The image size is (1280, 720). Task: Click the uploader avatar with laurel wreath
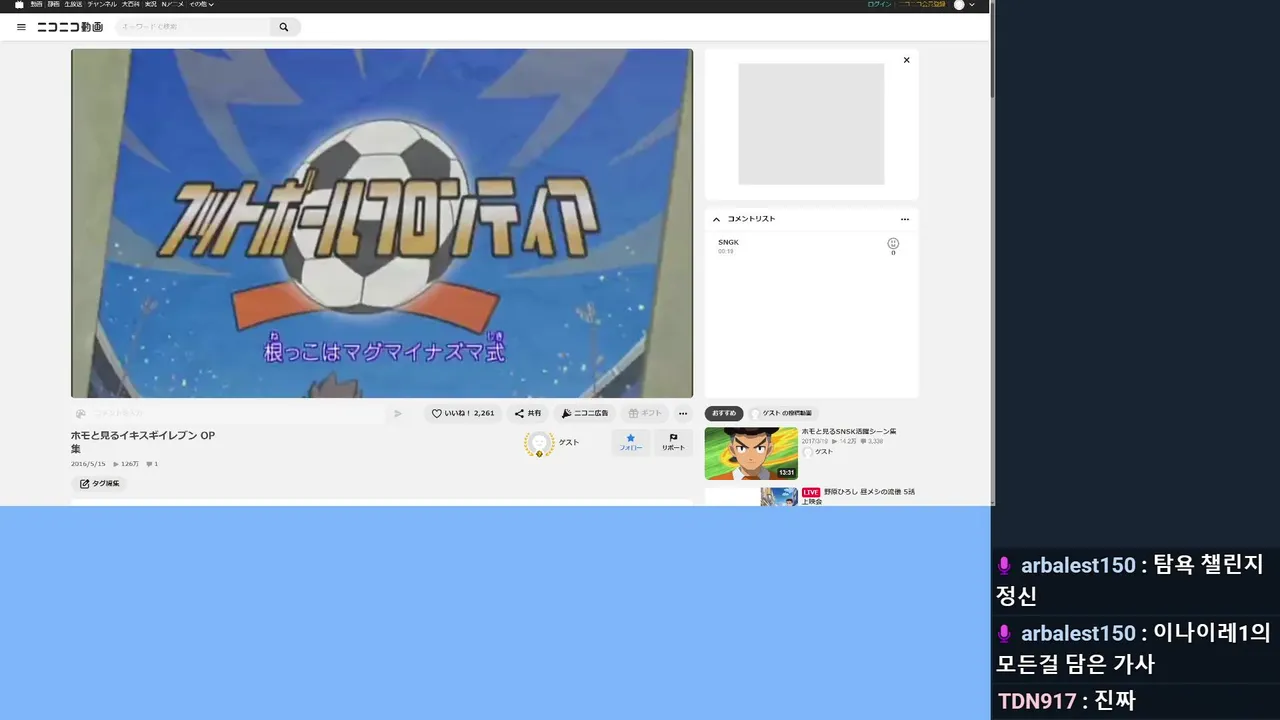pos(539,444)
